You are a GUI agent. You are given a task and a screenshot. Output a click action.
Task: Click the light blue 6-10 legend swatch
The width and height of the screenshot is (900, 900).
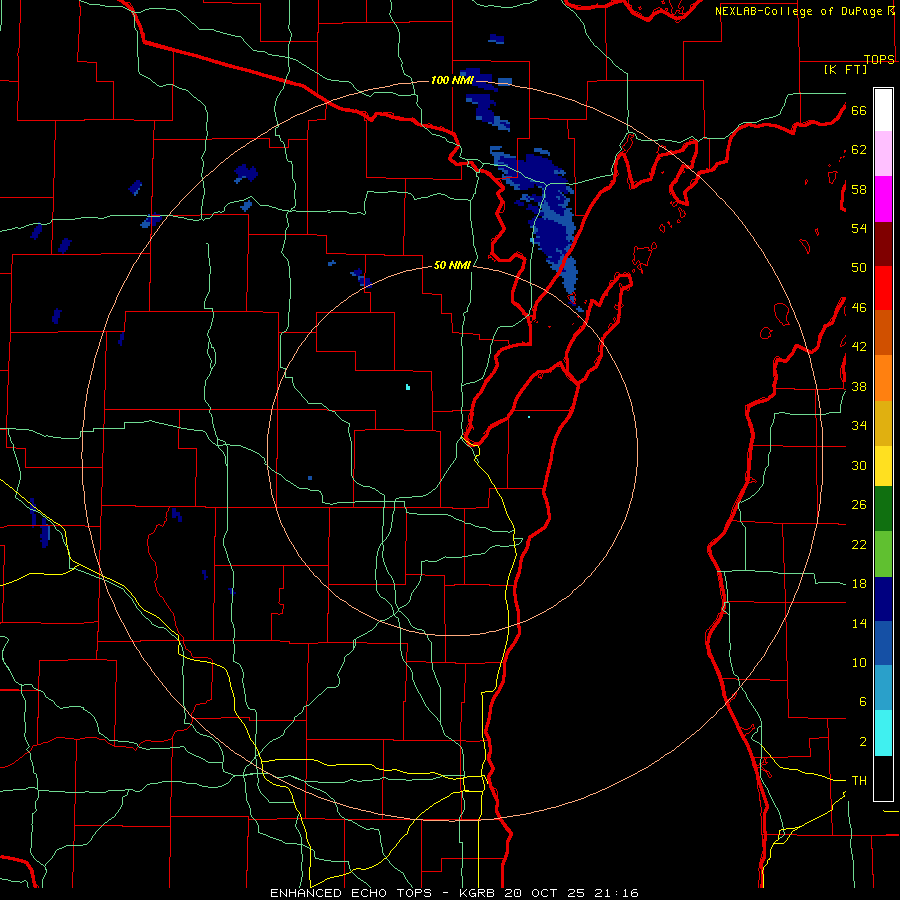coord(883,688)
